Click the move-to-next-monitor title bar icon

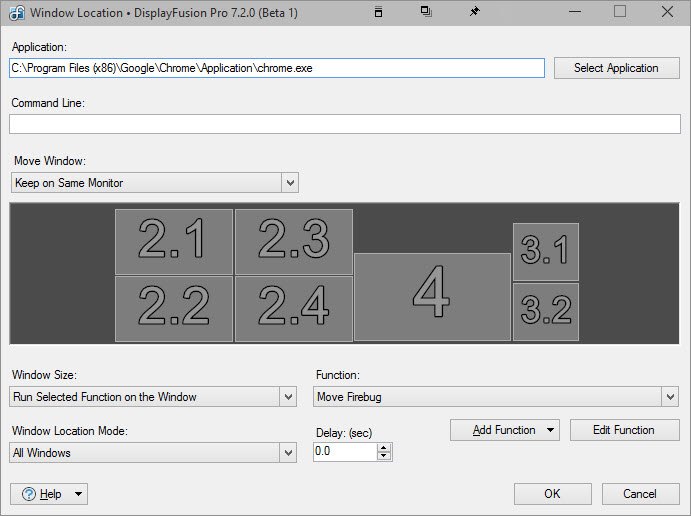click(426, 12)
